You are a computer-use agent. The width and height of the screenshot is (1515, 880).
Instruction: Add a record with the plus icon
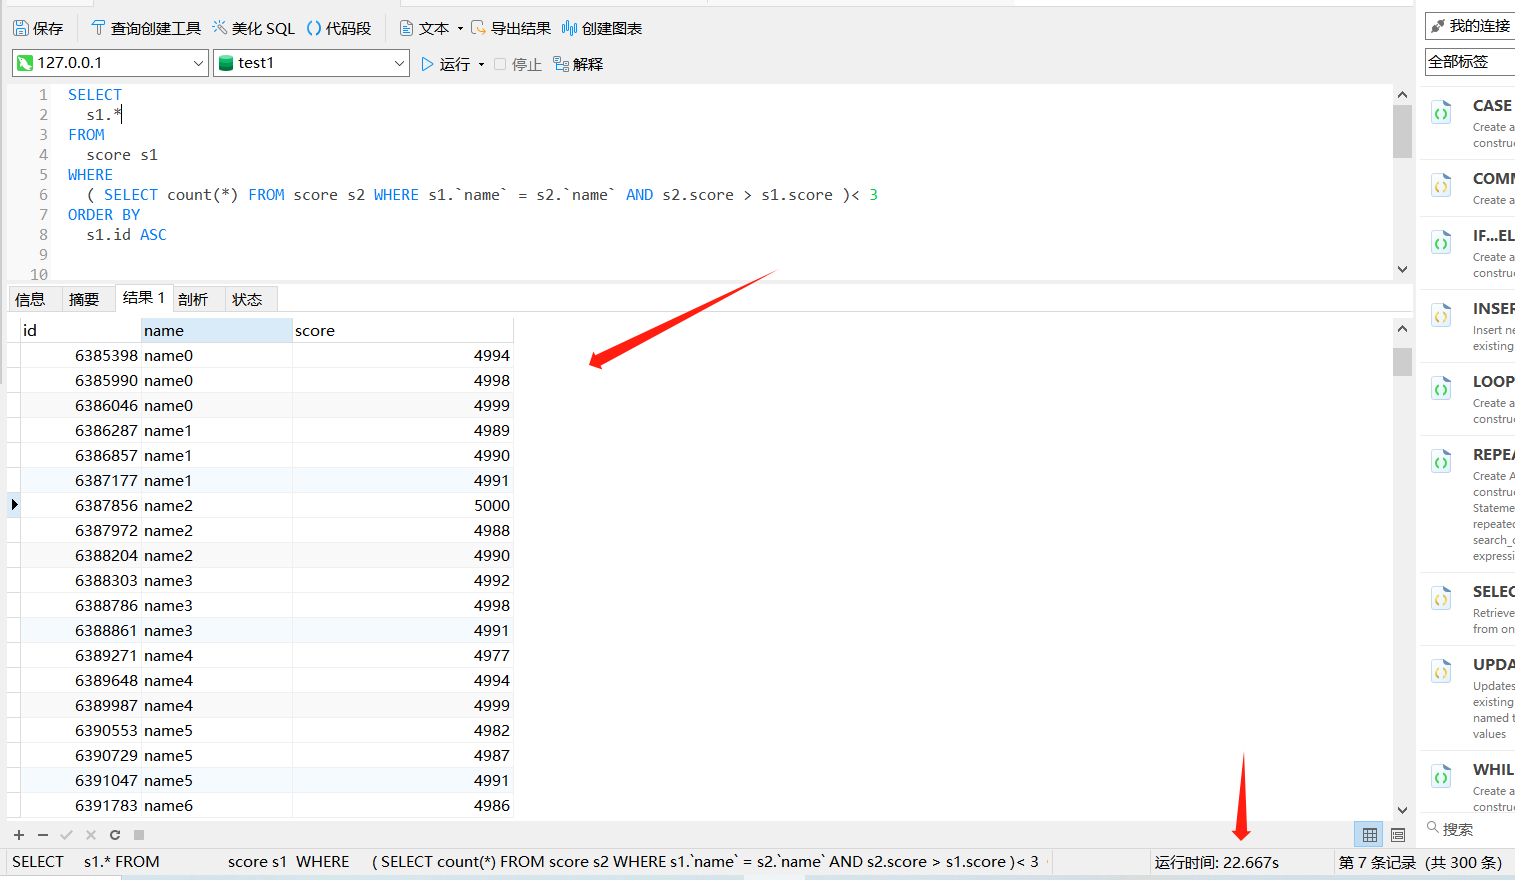19,835
